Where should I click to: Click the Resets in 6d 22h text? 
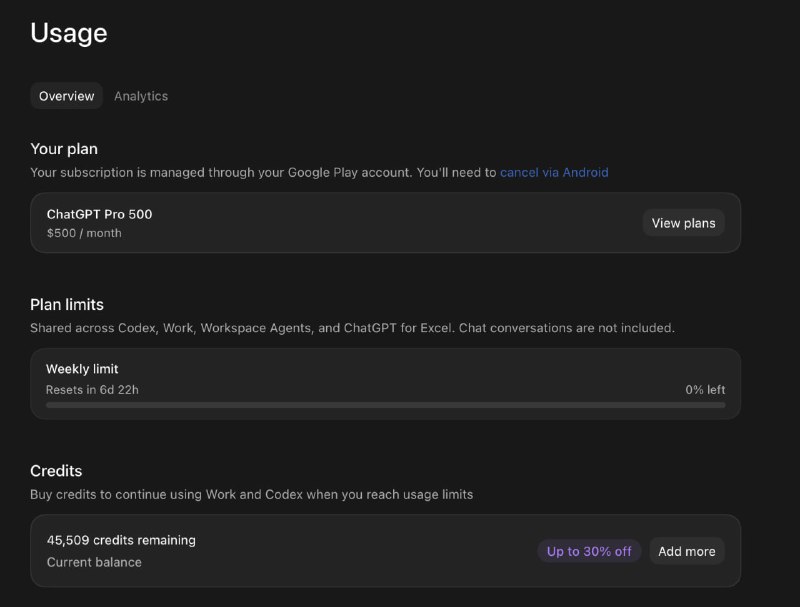point(92,390)
